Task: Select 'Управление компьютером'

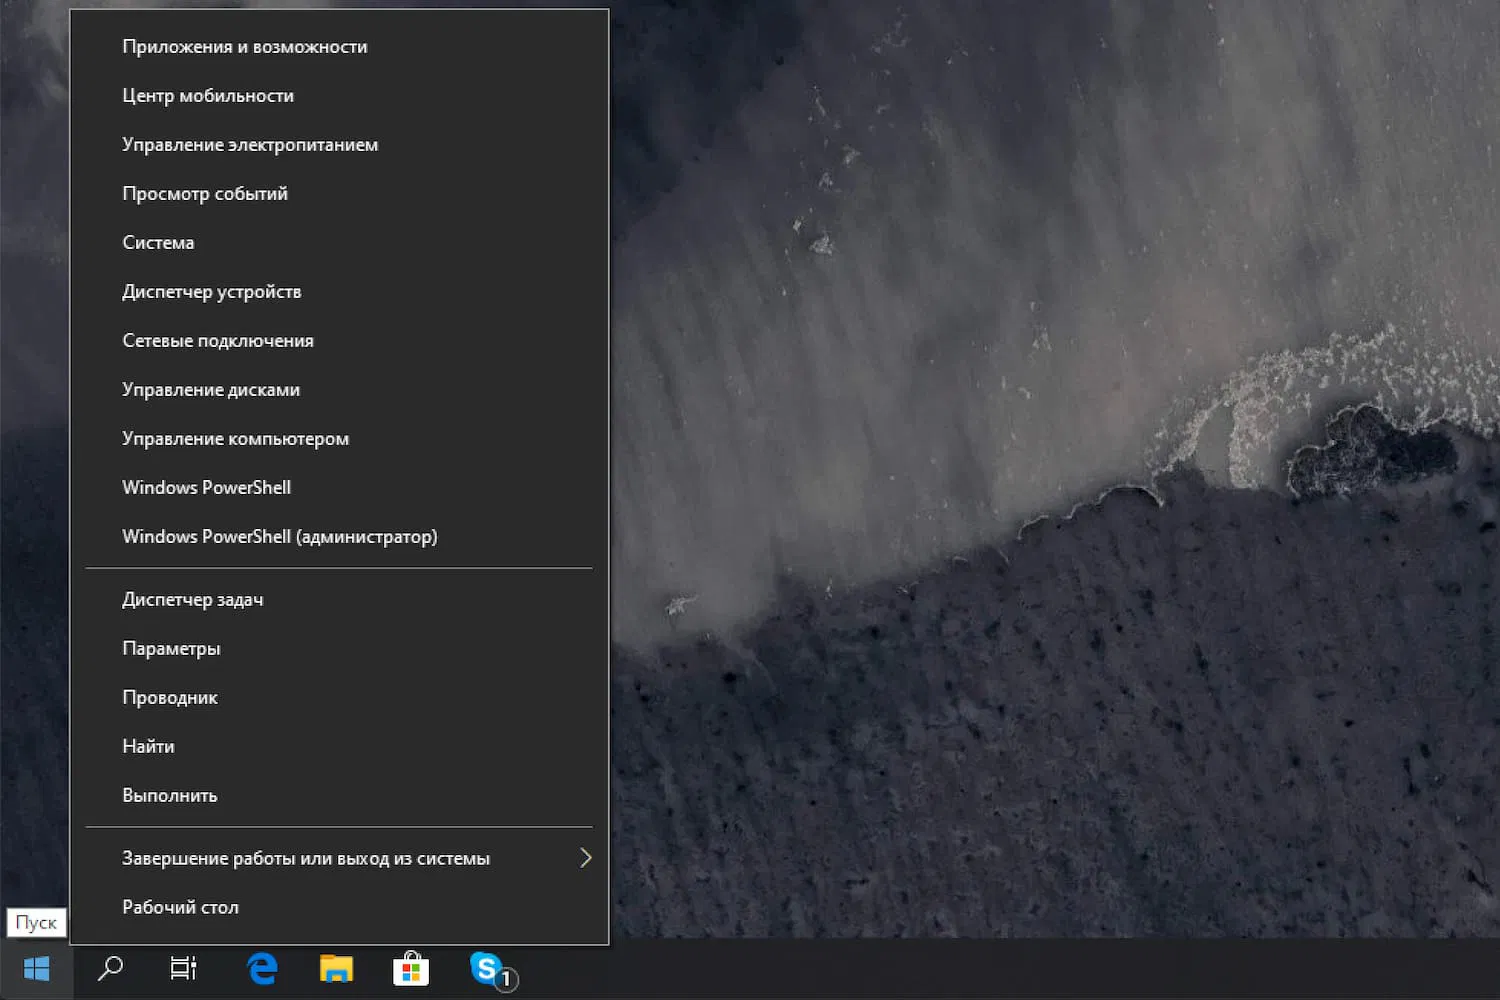Action: (339, 439)
